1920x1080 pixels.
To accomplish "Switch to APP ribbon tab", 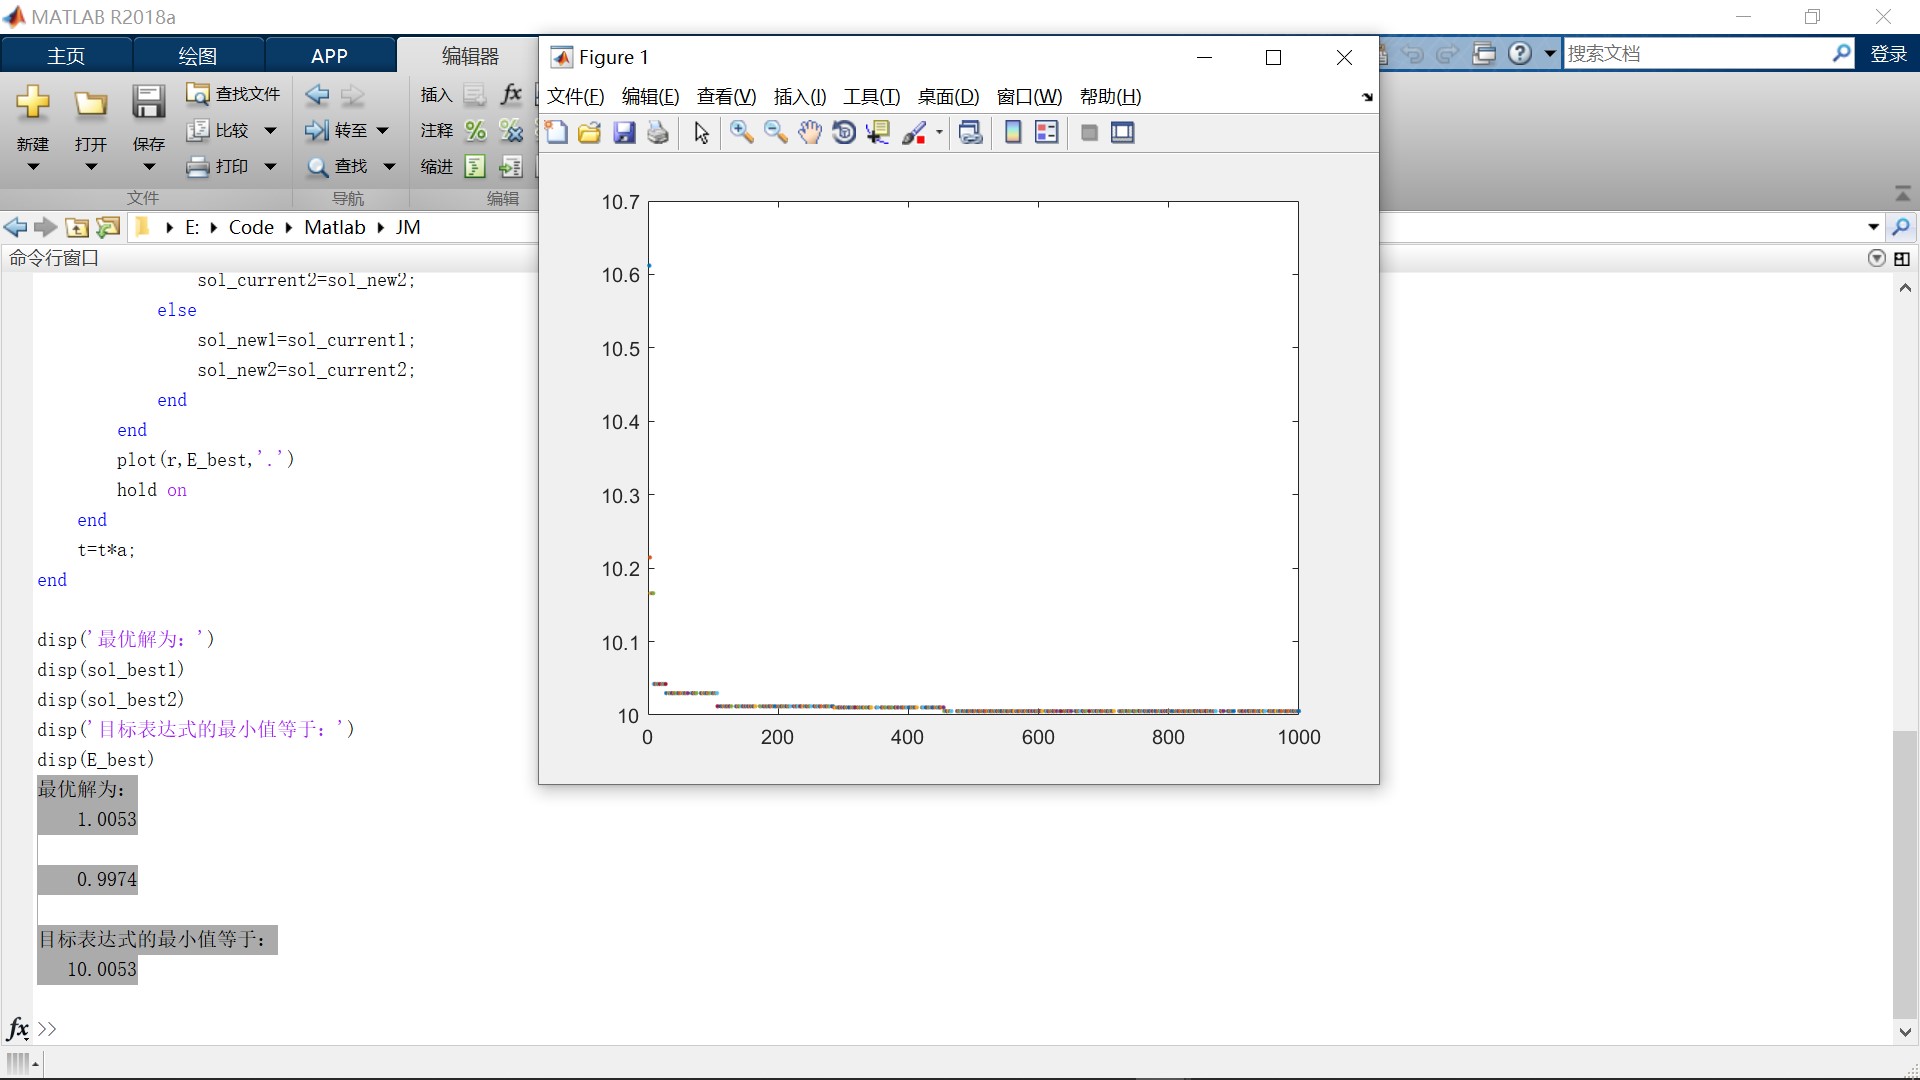I will 329,56.
